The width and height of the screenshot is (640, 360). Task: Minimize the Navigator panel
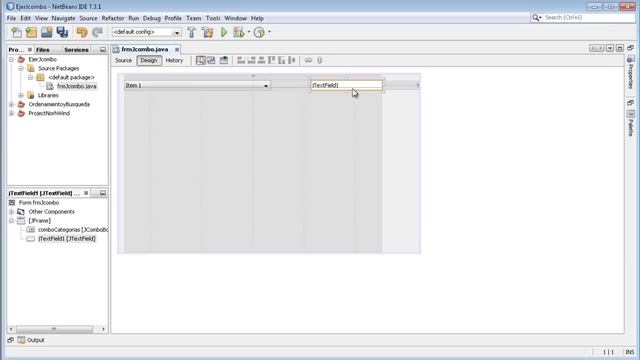tap(102, 193)
